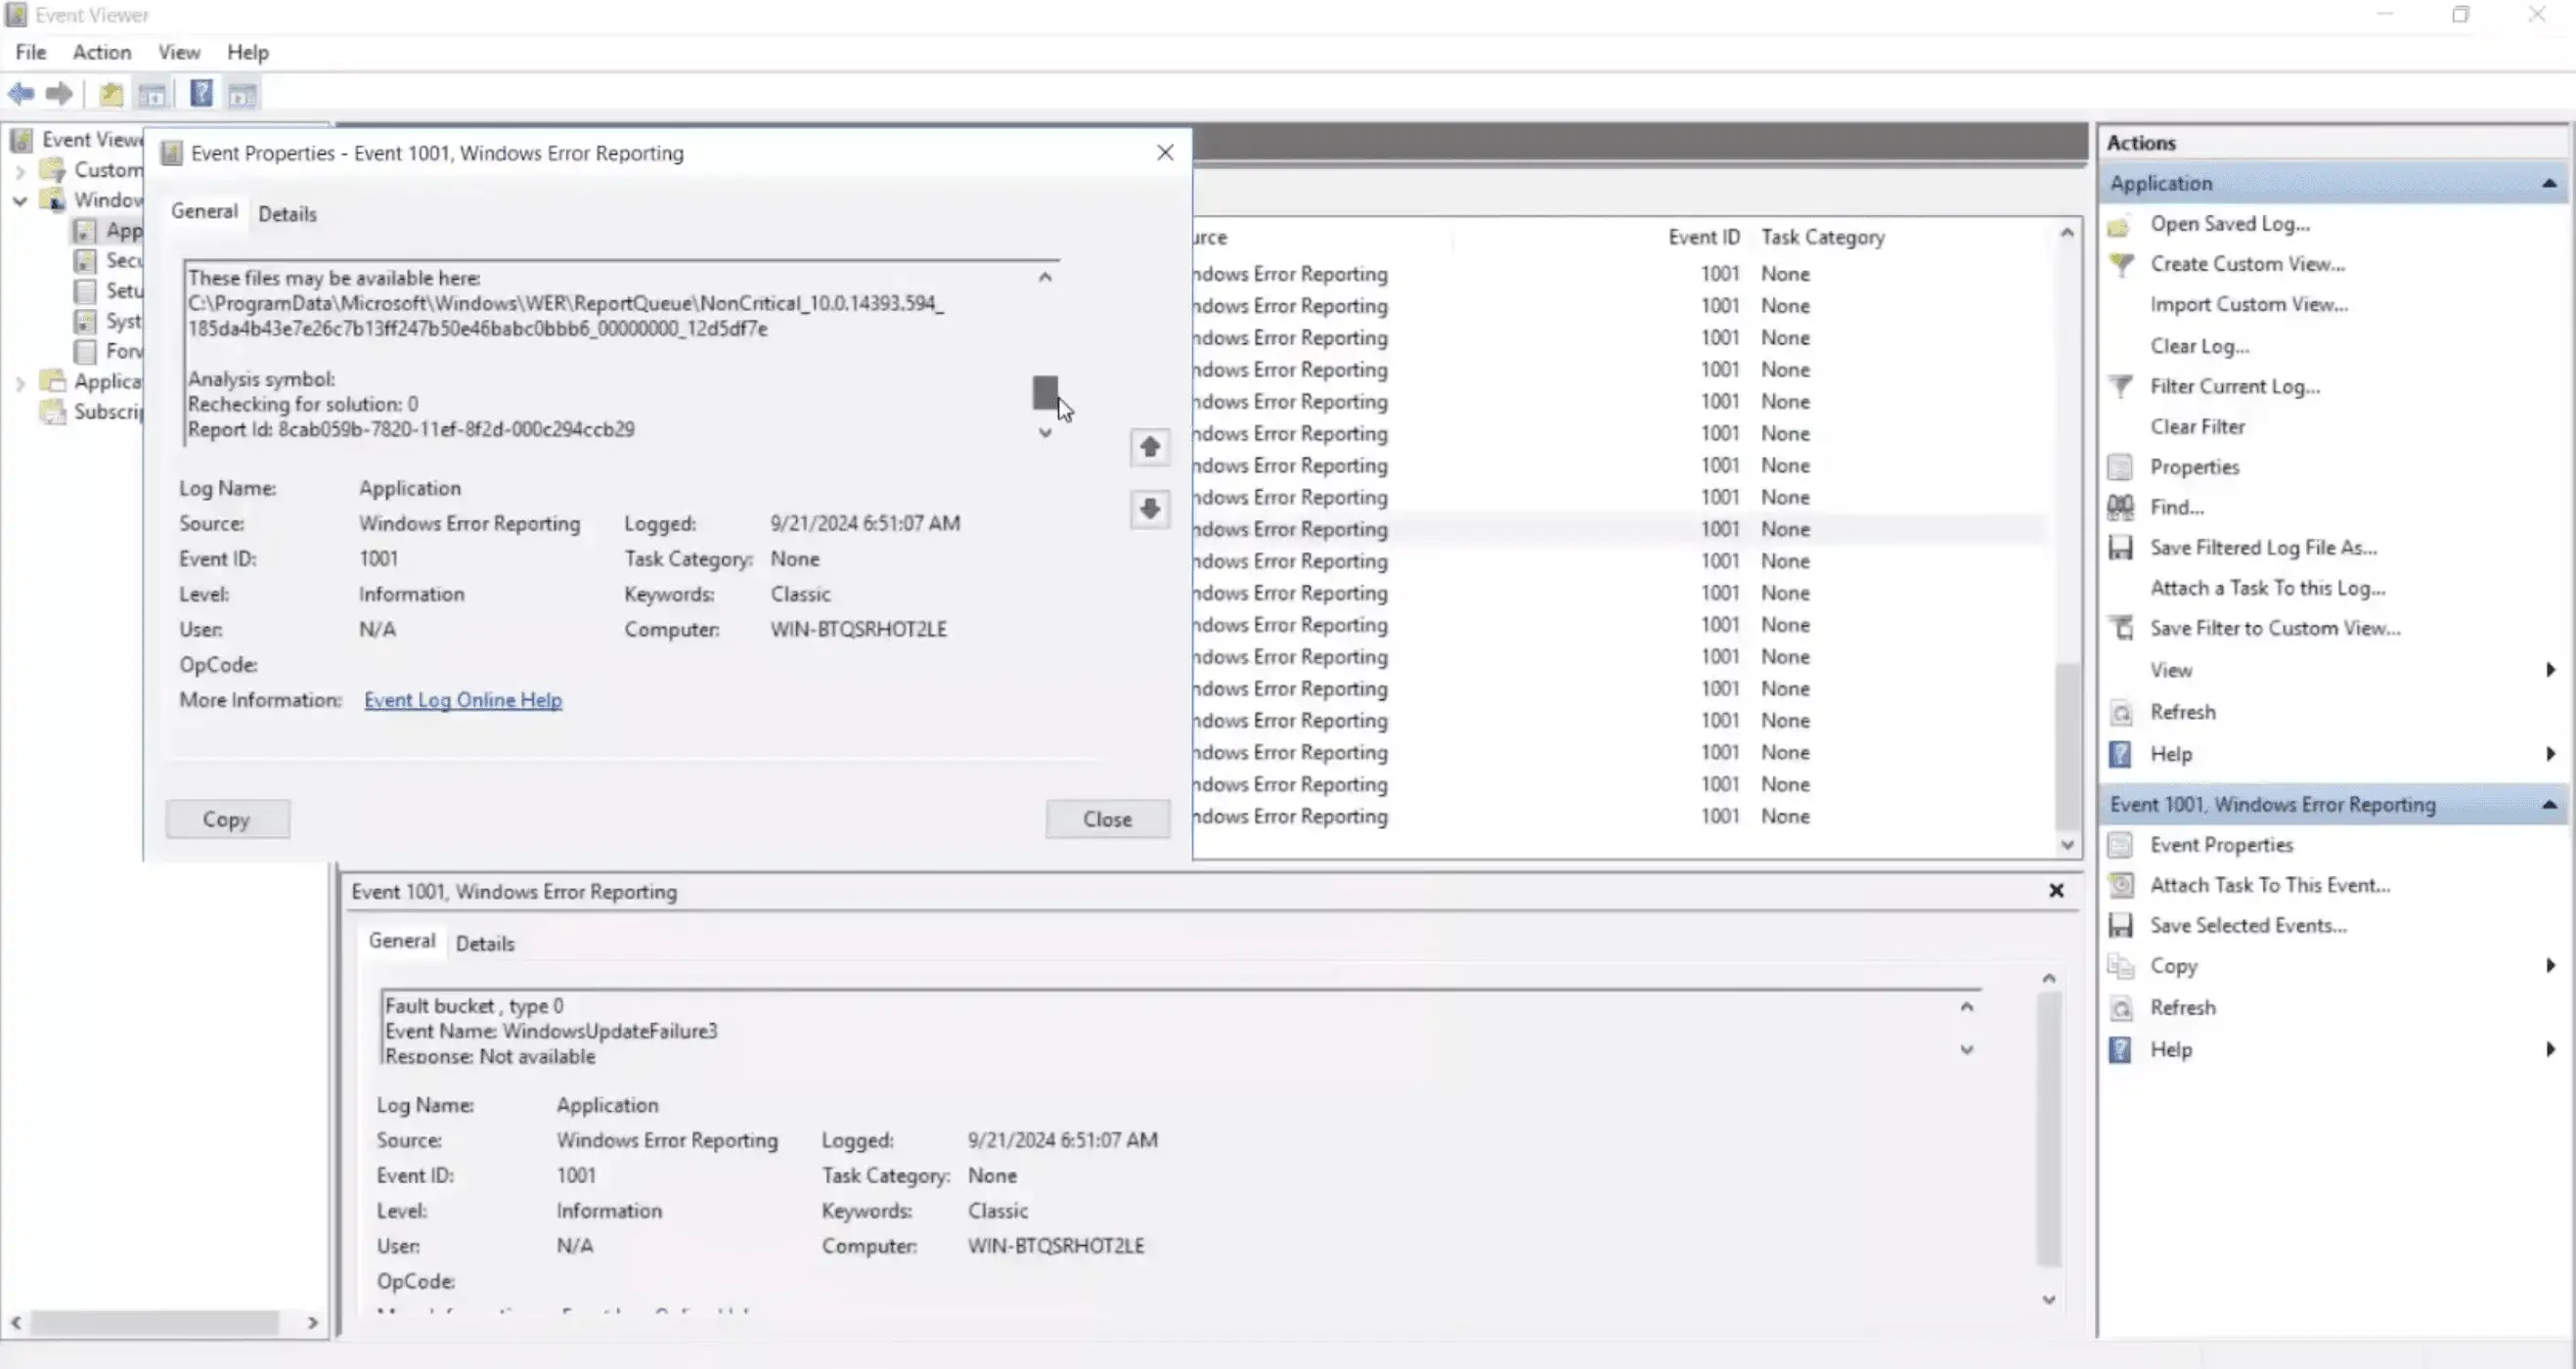Open the Event Log Online Help link
The width and height of the screenshot is (2576, 1369).
point(463,701)
